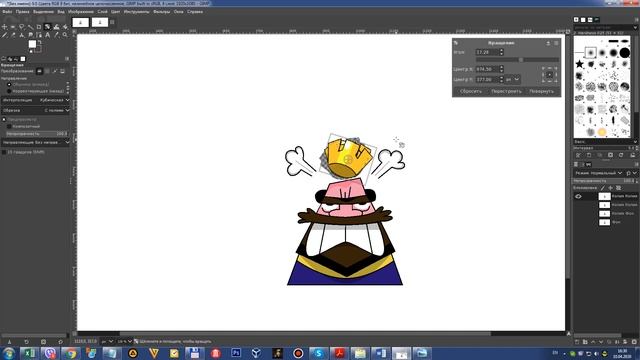Set transform target to image icon
Viewport: 640px width, 360px height.
(x=62, y=71)
